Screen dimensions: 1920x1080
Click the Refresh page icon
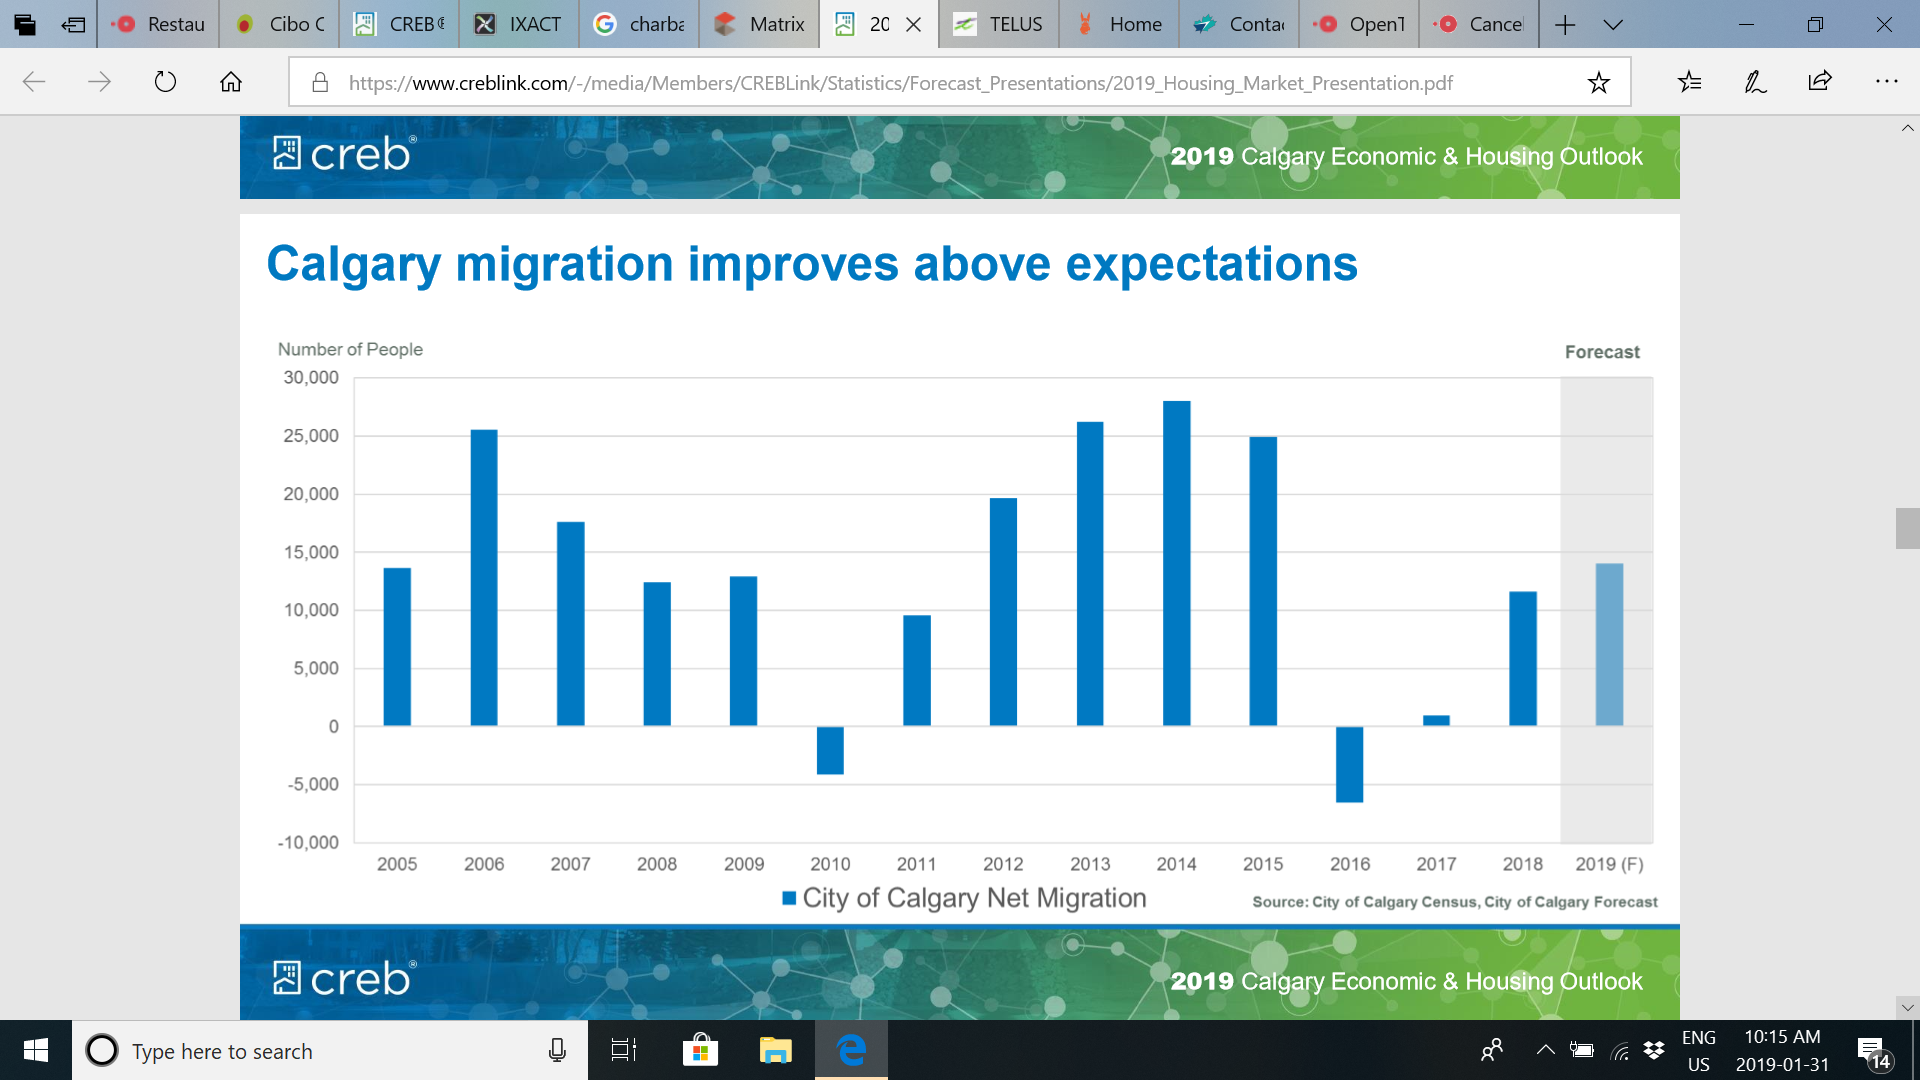pos(165,82)
